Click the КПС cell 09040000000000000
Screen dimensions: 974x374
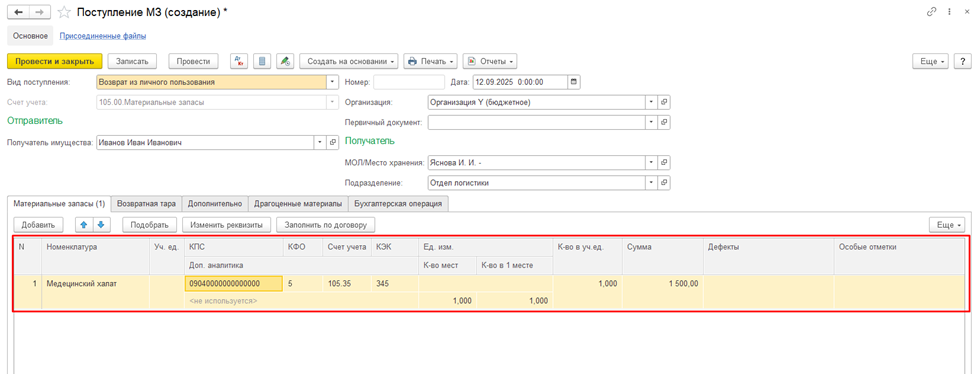[x=234, y=283]
